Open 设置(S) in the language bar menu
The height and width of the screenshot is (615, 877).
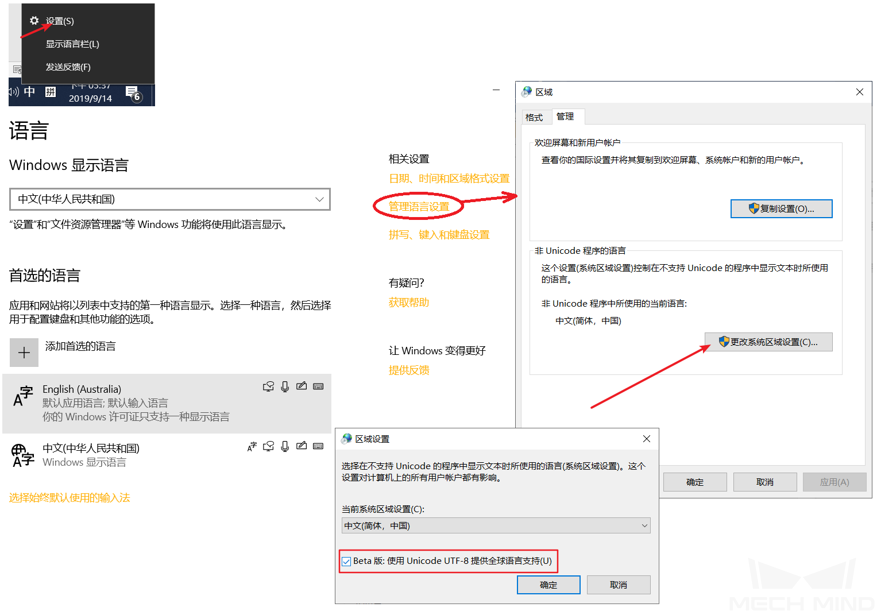tap(60, 21)
